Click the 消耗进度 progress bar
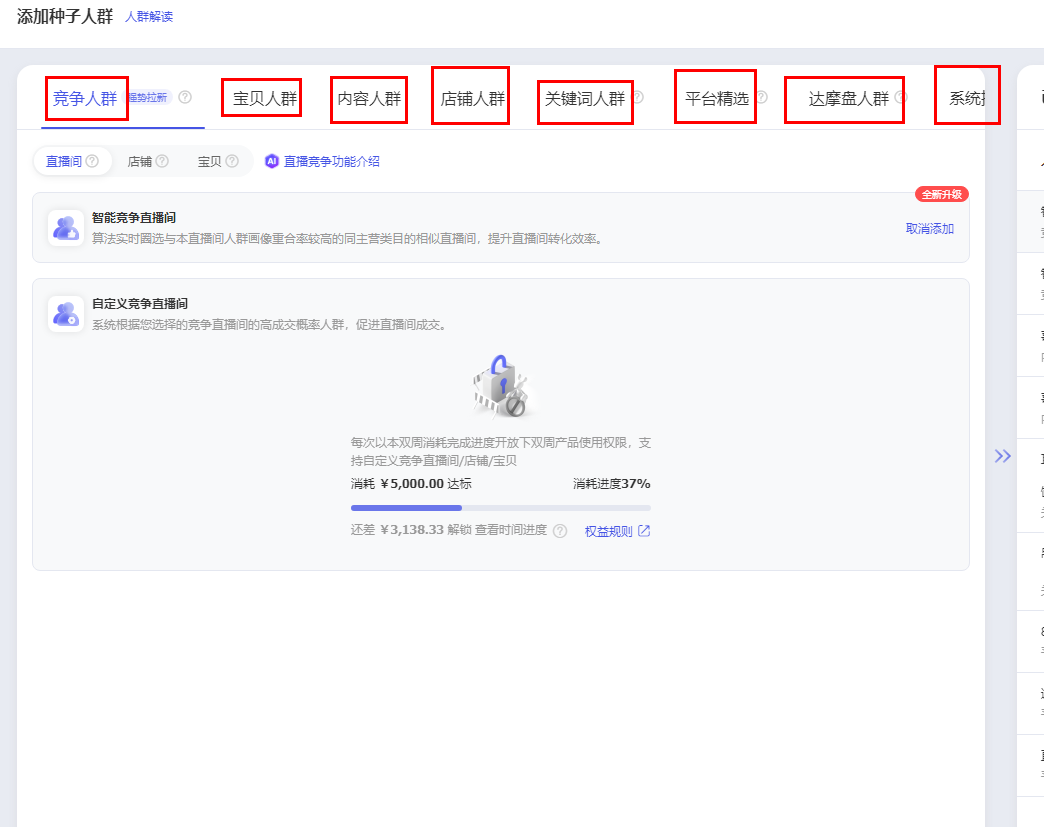The height and width of the screenshot is (827, 1044). coord(500,508)
